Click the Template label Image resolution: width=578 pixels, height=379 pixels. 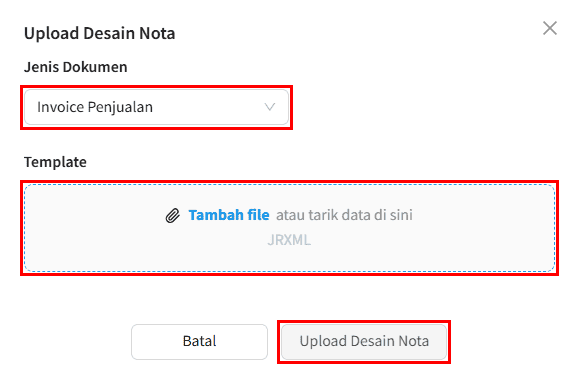click(x=55, y=162)
